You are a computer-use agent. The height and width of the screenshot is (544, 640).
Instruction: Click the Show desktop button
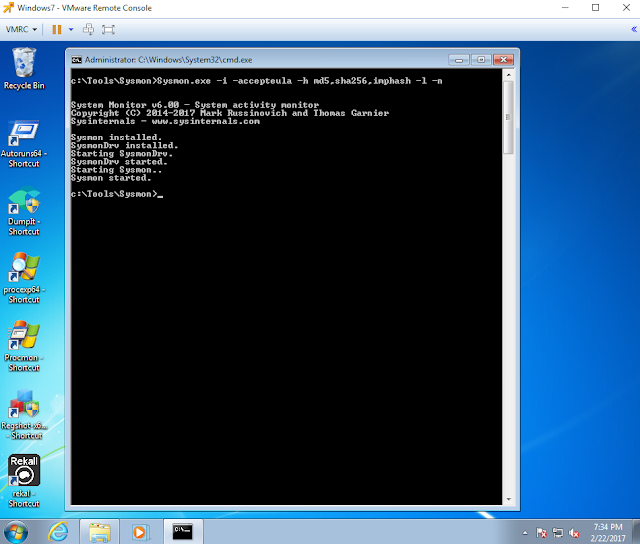point(636,532)
